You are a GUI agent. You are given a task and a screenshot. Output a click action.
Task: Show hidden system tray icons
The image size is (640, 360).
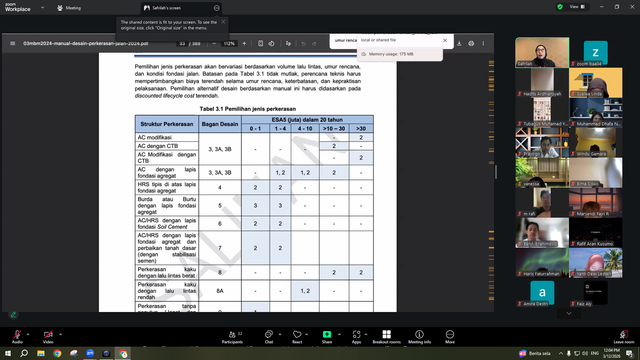coord(561,353)
